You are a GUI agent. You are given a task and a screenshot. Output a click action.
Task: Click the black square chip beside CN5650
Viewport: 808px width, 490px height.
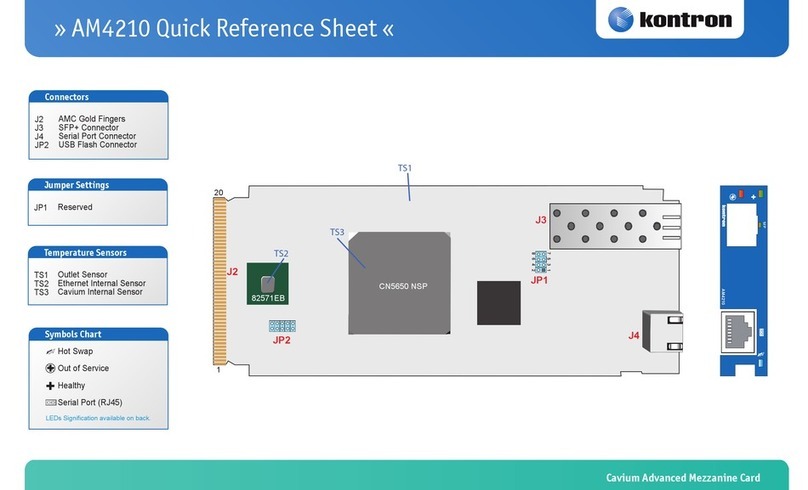tap(498, 303)
